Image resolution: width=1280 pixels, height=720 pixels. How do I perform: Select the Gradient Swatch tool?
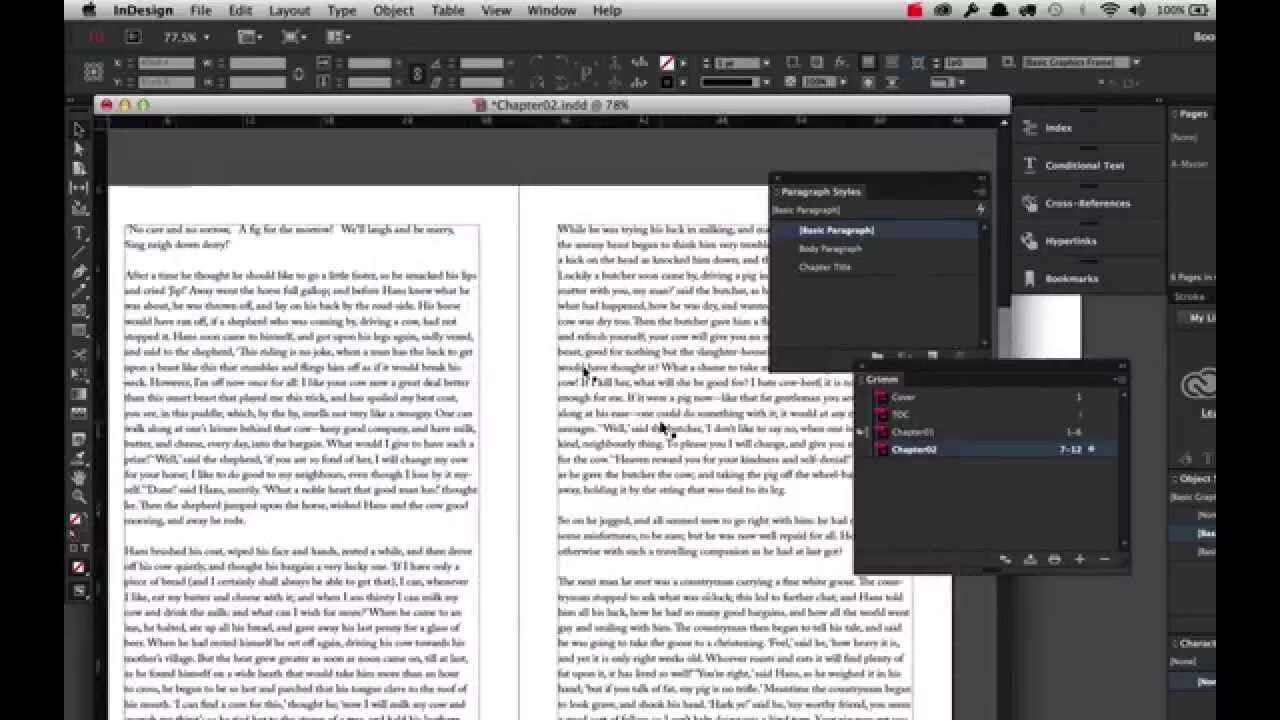(x=79, y=394)
